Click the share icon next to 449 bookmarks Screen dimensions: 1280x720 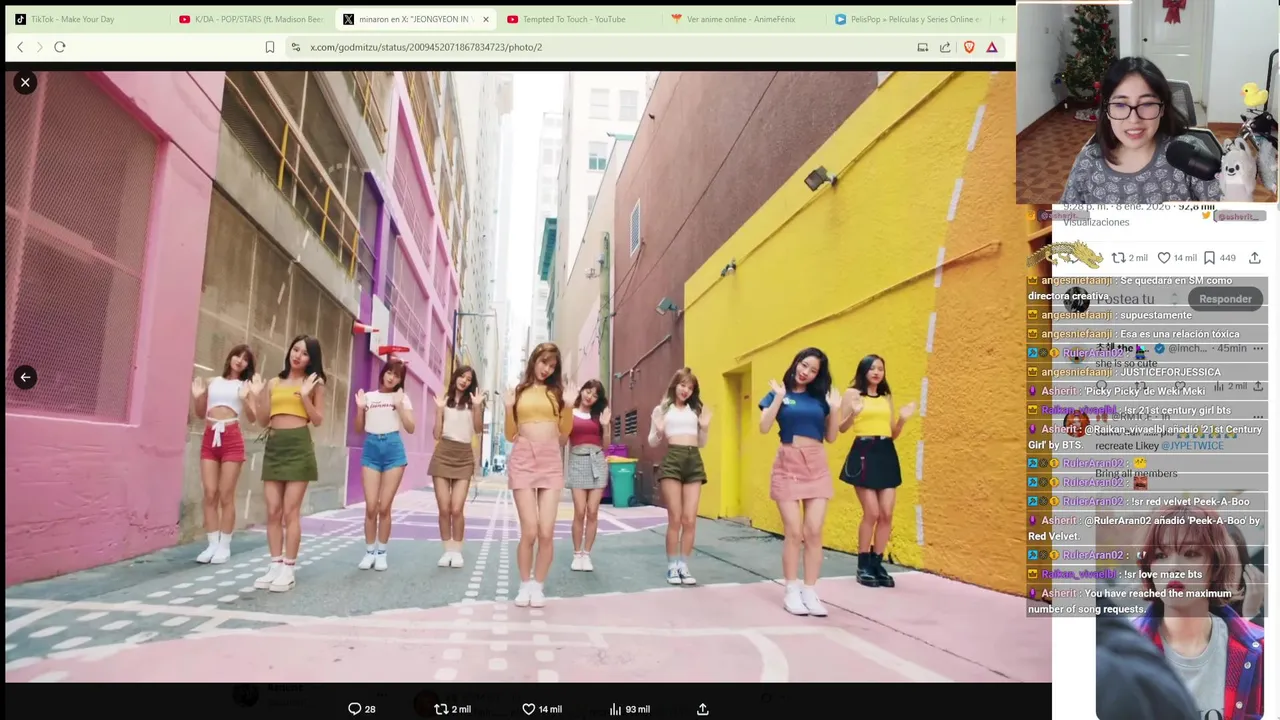point(1255,258)
